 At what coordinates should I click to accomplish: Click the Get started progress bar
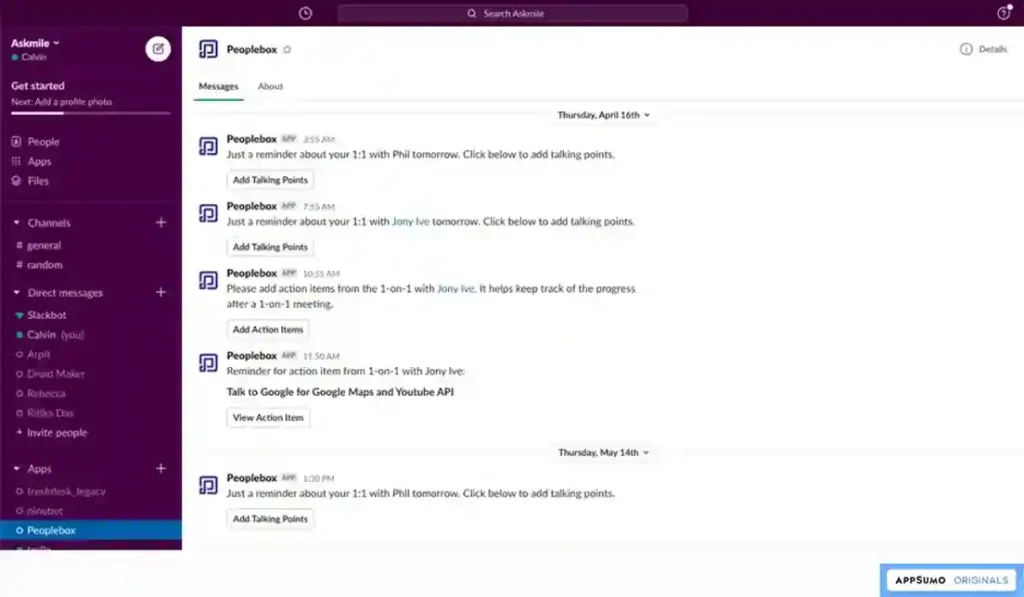(91, 114)
